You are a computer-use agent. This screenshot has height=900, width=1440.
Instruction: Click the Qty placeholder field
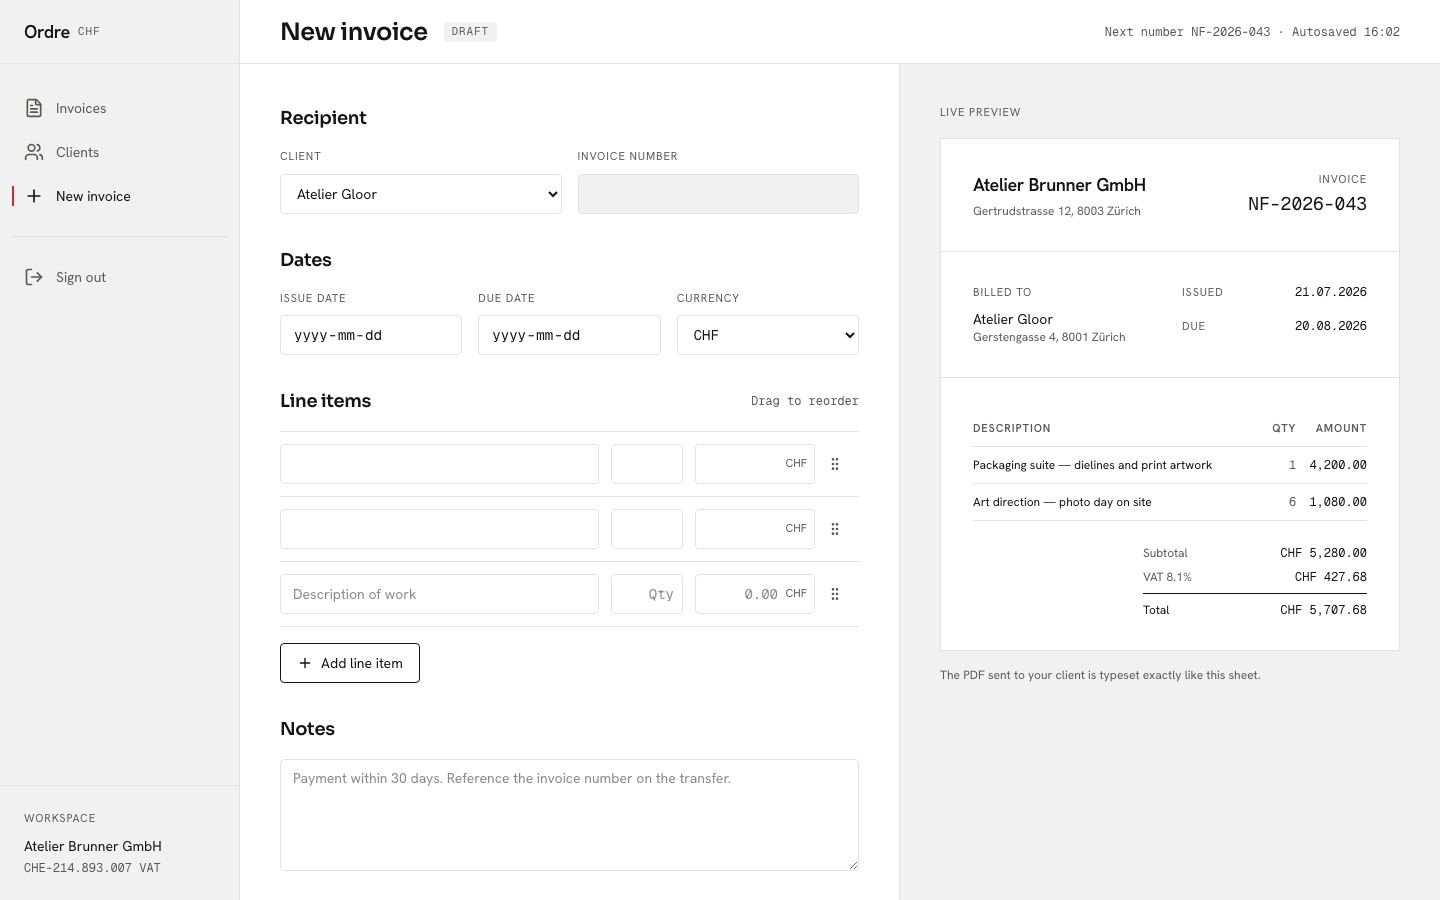(647, 594)
